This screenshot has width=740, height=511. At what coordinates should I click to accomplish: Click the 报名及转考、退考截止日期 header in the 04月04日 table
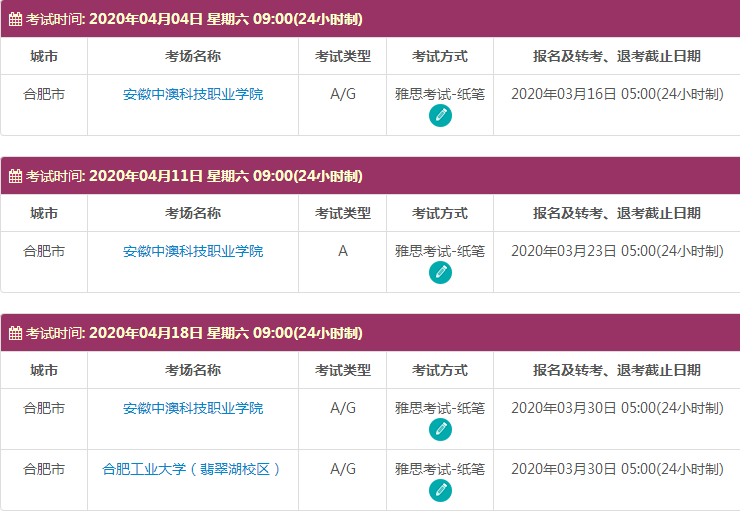click(x=617, y=56)
